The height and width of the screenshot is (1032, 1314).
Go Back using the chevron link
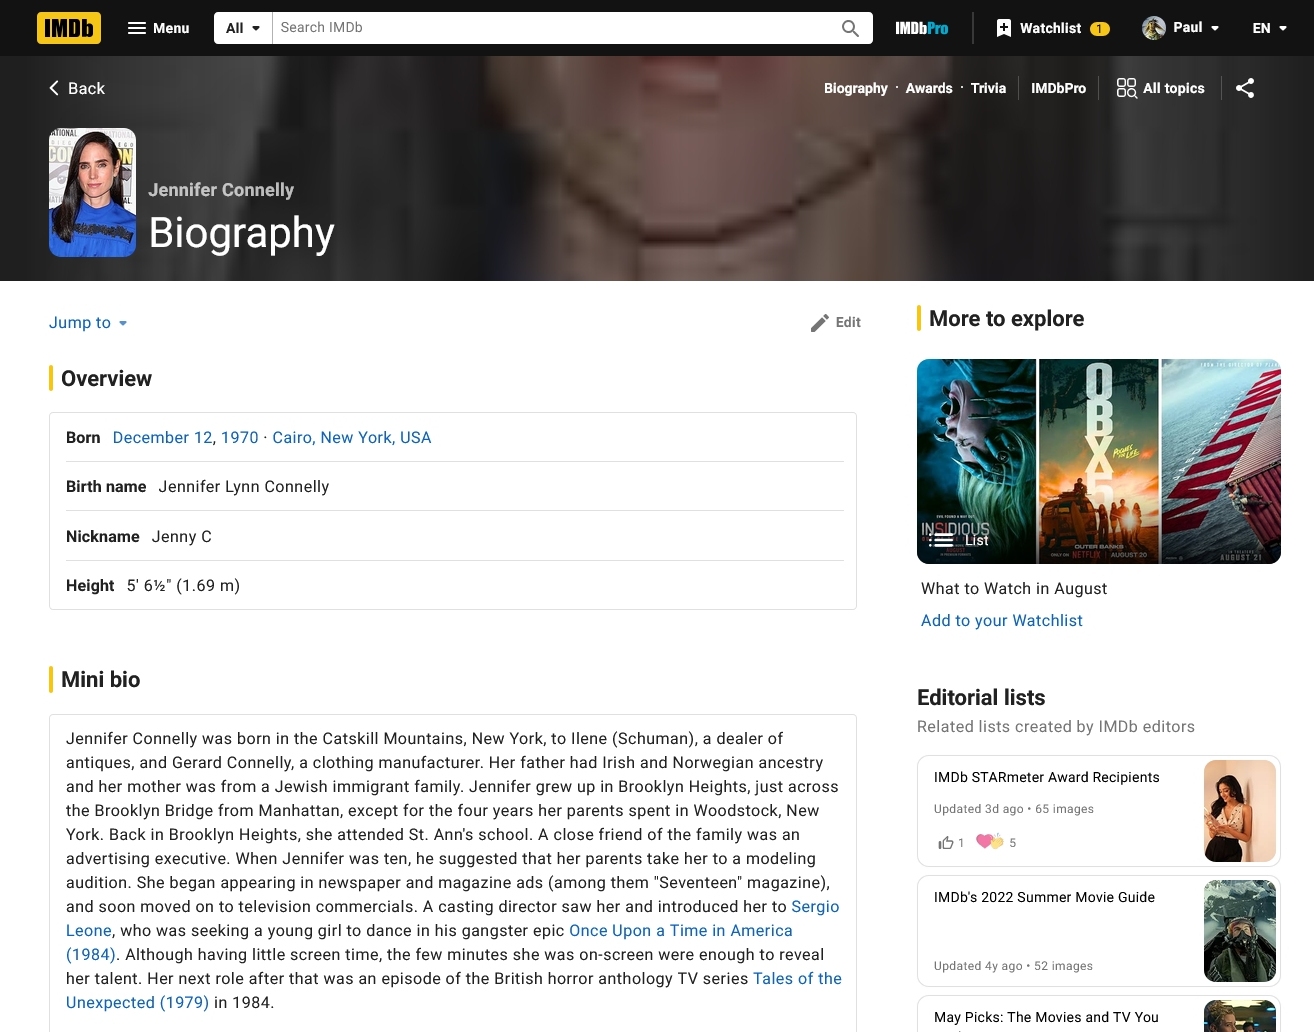coord(77,88)
